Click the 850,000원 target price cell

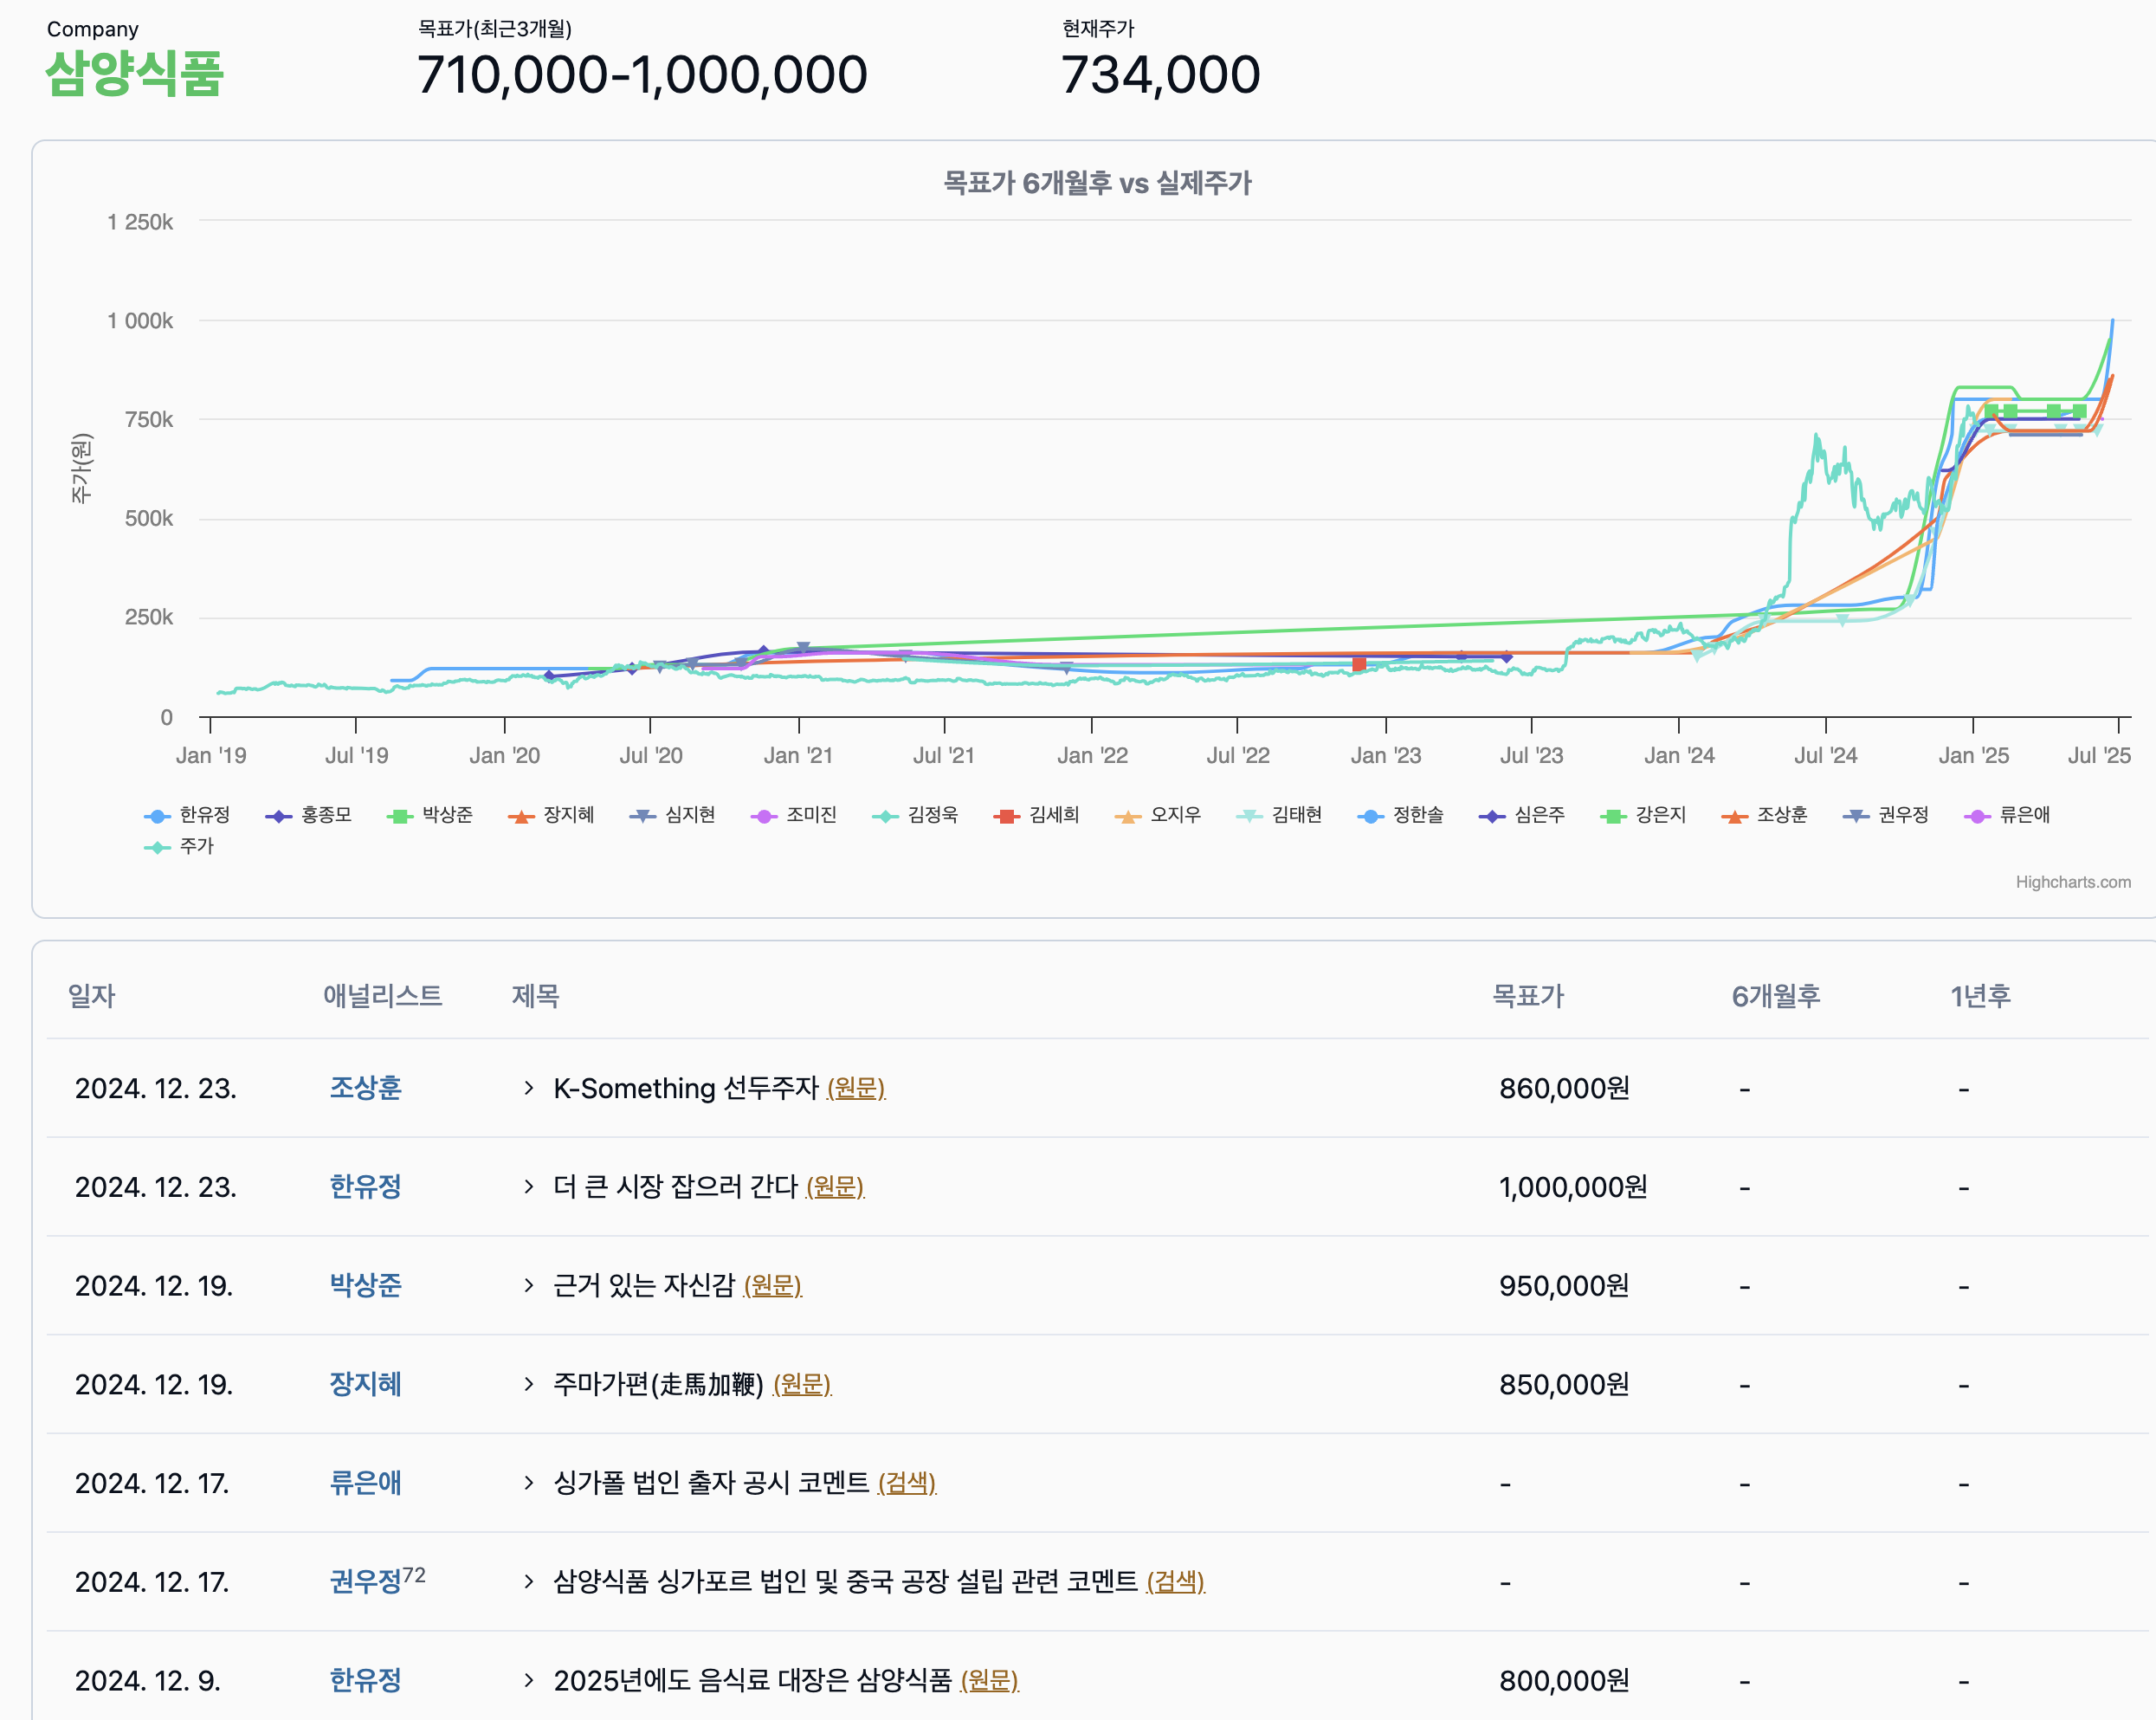[x=1564, y=1384]
